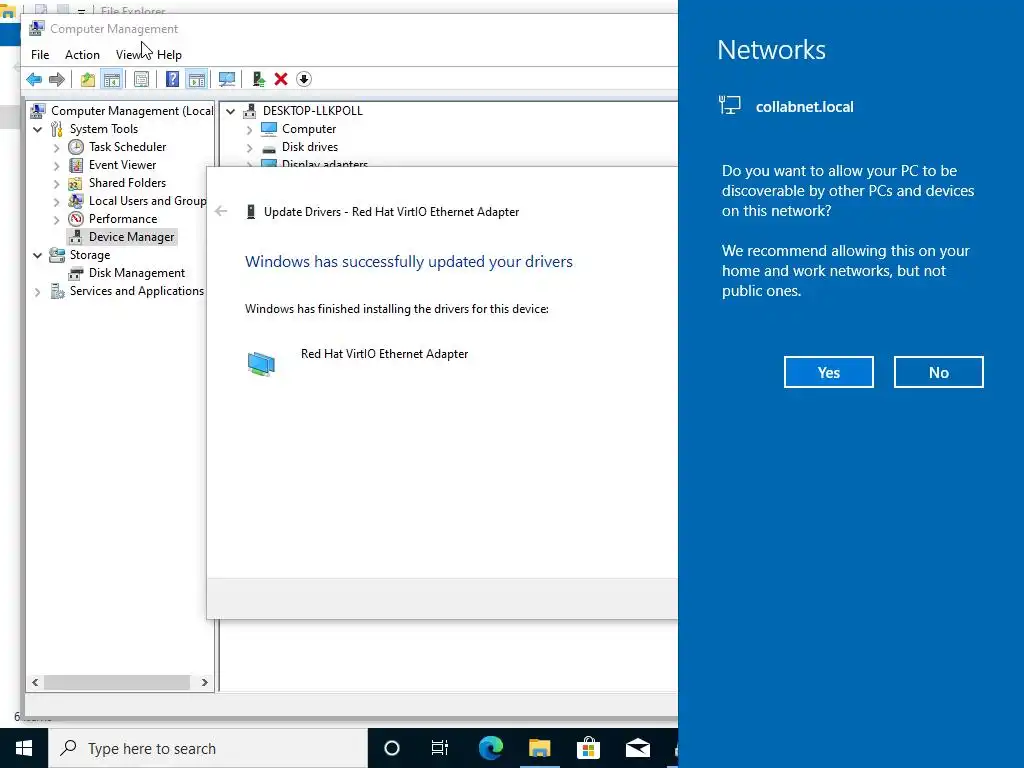Select DESKTOP-LLKPOLL device root
The width and height of the screenshot is (1024, 768).
(312, 111)
